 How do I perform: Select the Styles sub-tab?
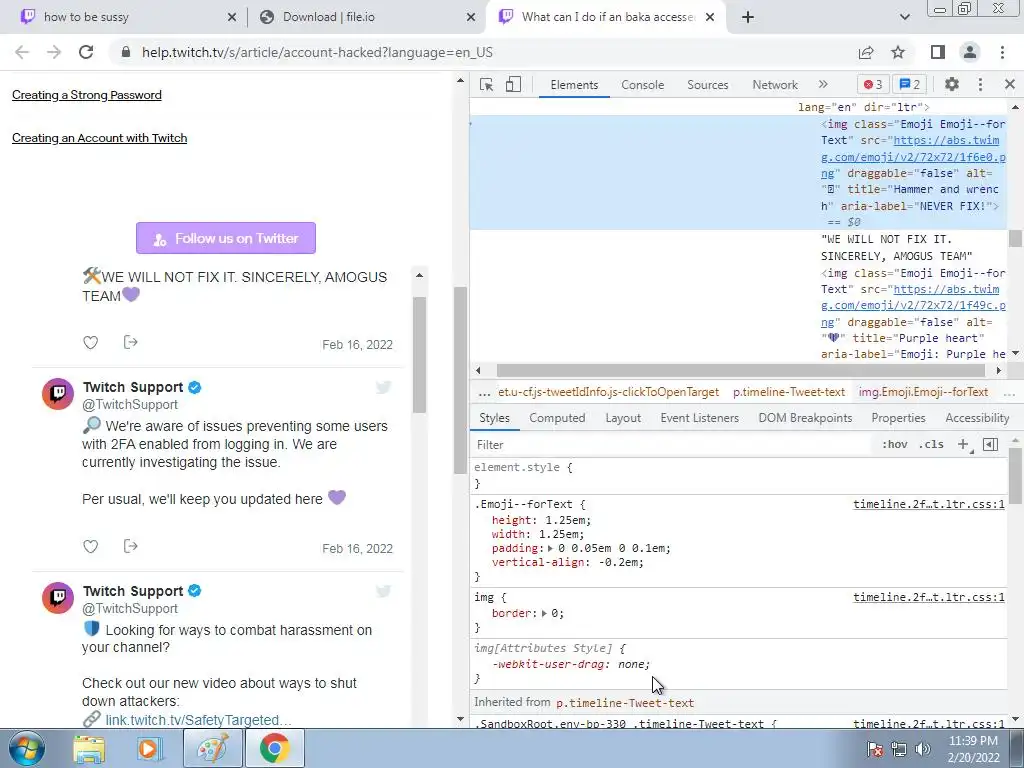(494, 418)
